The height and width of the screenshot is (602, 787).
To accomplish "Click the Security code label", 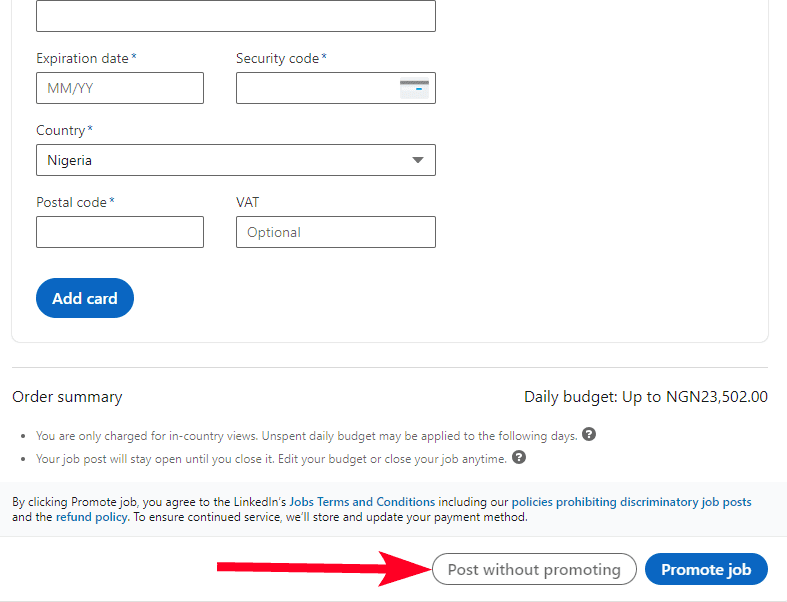I will tap(278, 58).
